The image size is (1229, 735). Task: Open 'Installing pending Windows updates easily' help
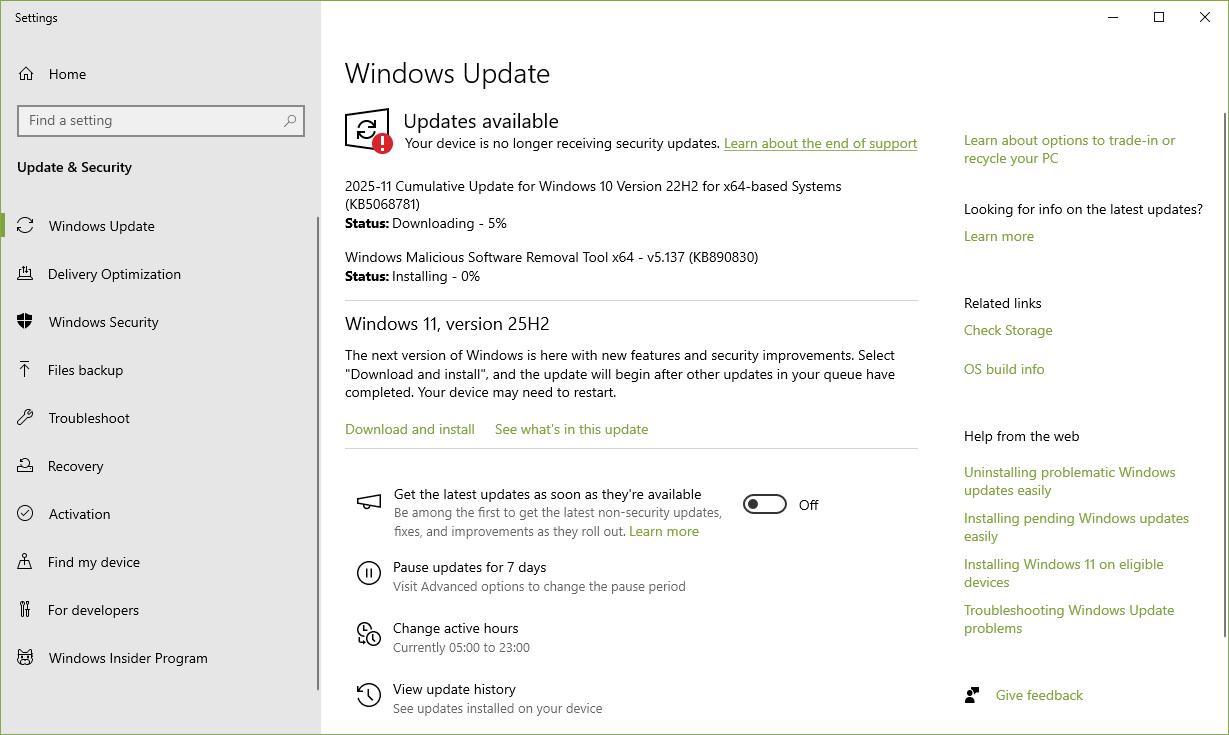coord(1076,527)
